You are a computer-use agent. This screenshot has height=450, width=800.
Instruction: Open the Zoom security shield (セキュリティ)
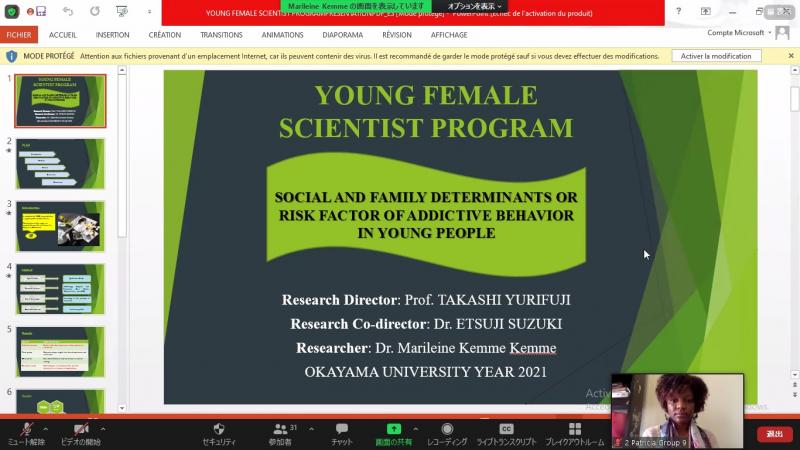point(219,434)
